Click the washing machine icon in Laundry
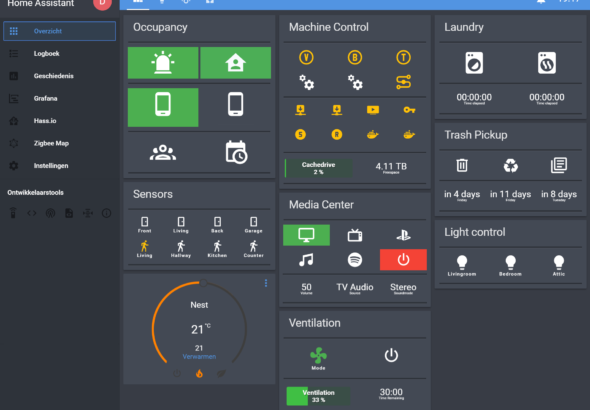The height and width of the screenshot is (410, 590). [474, 63]
